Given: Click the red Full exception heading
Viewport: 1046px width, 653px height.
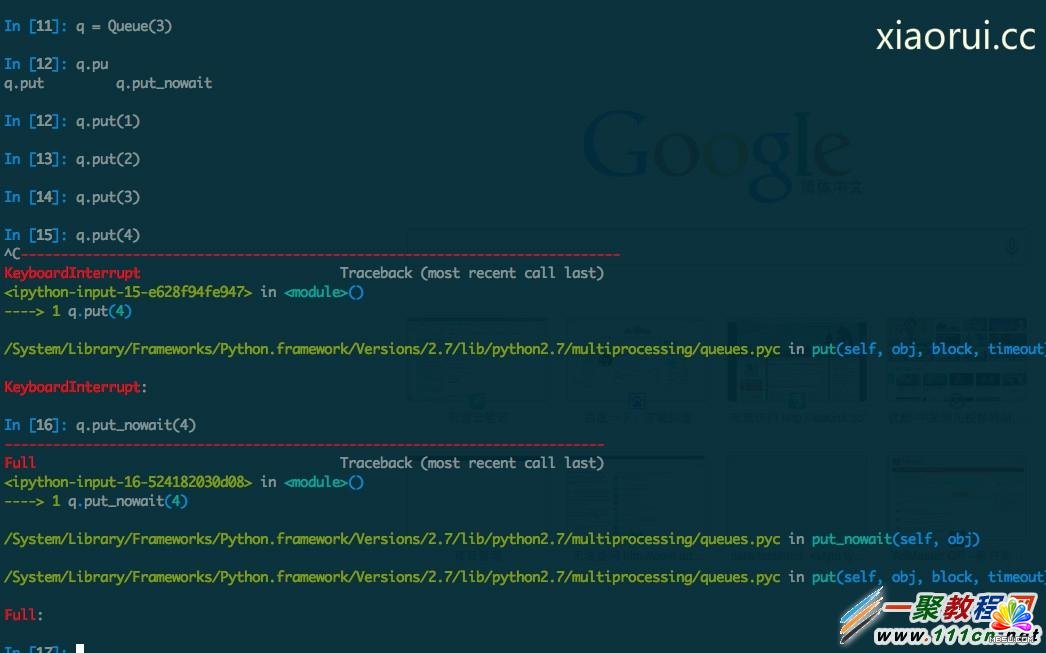Looking at the screenshot, I should 20,463.
